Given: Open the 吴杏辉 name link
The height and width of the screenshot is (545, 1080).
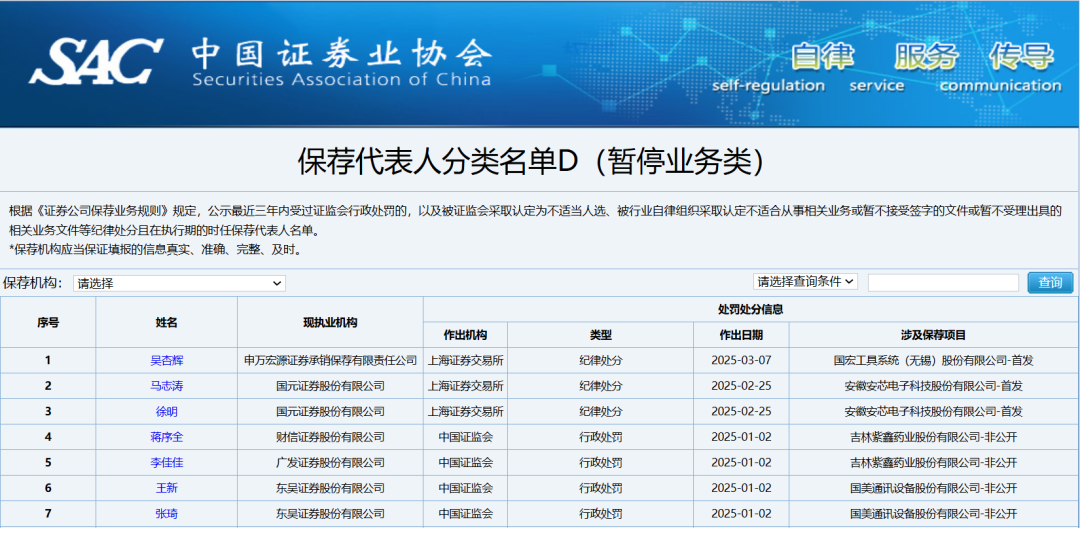Looking at the screenshot, I should 167,360.
